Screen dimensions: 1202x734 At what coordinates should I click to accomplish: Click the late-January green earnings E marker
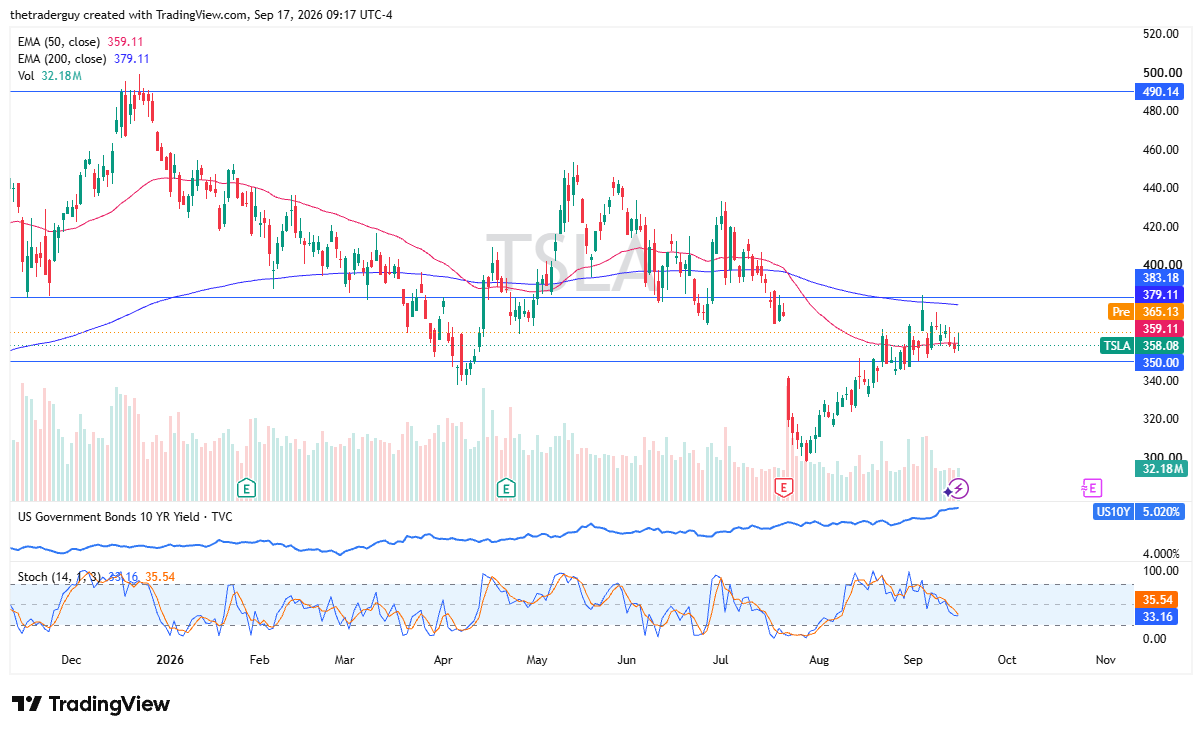point(245,488)
